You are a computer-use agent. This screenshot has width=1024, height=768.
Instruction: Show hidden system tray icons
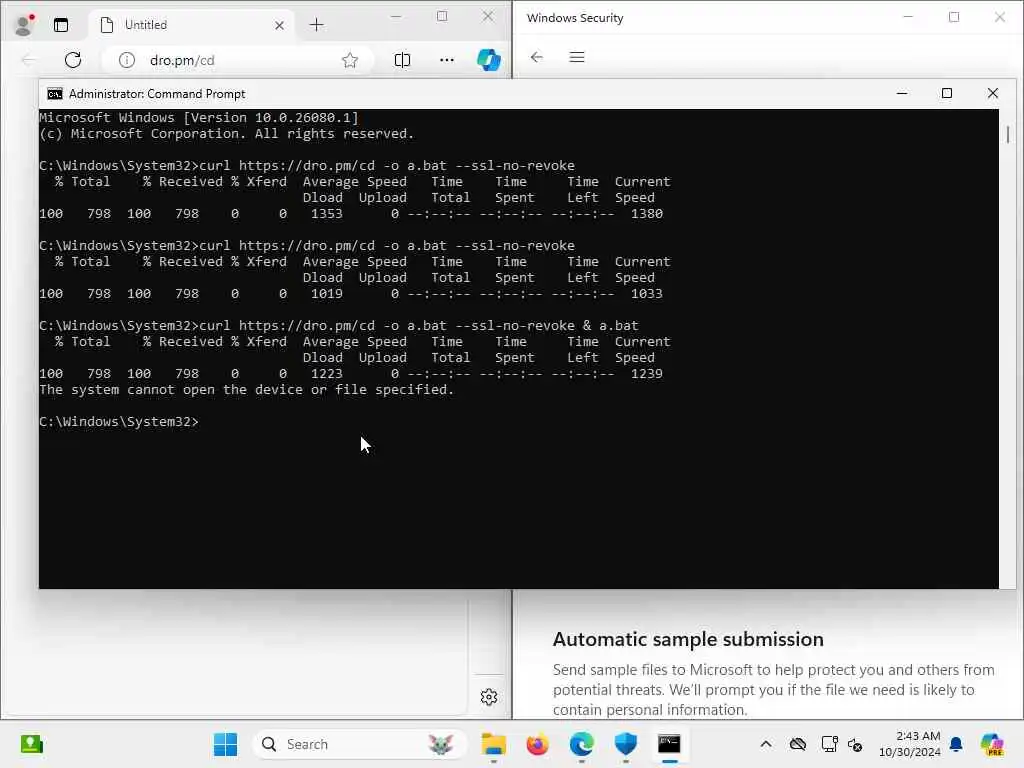coord(766,744)
